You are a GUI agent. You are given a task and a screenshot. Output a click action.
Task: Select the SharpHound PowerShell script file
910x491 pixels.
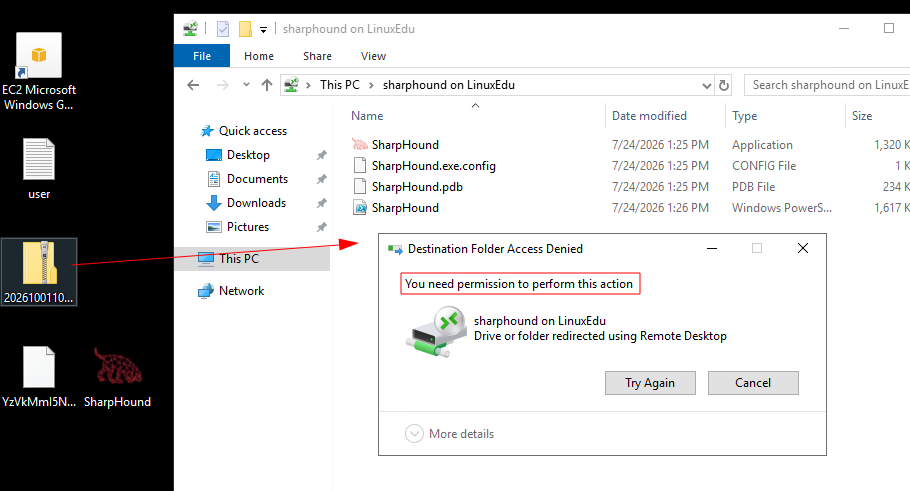point(405,208)
